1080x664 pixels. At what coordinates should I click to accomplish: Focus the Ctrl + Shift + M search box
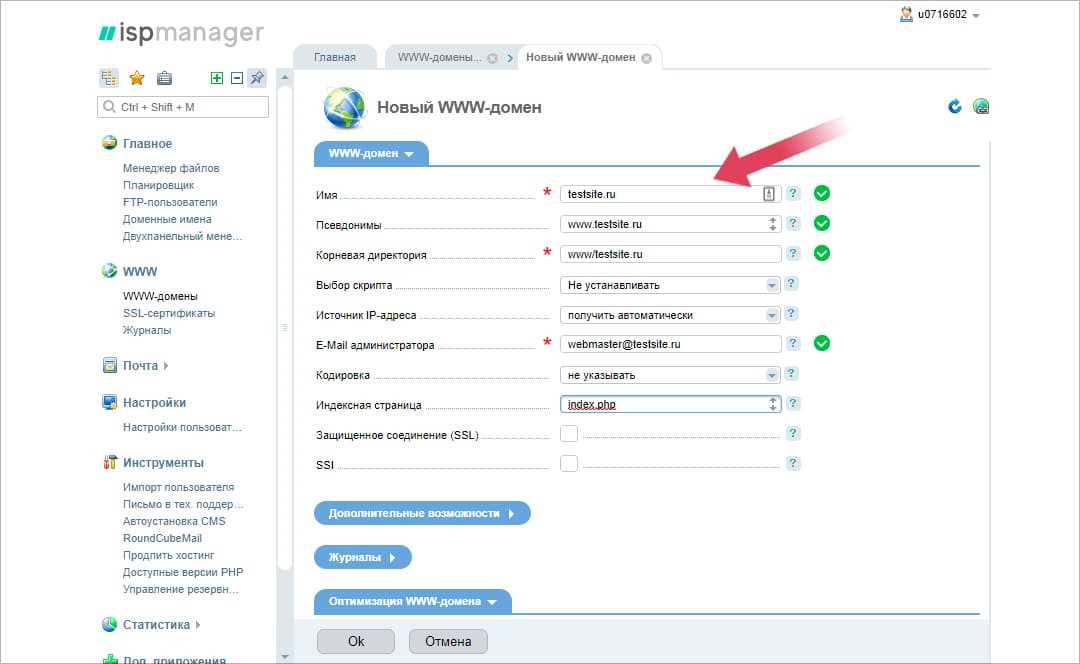[x=183, y=107]
